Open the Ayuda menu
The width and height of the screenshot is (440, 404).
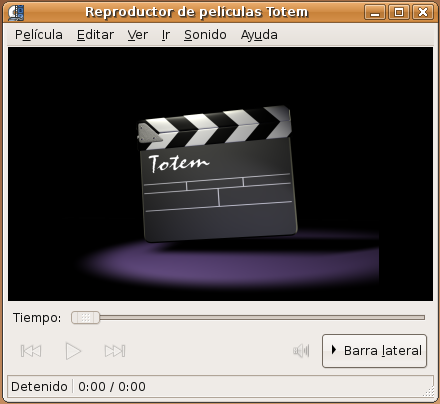(259, 35)
